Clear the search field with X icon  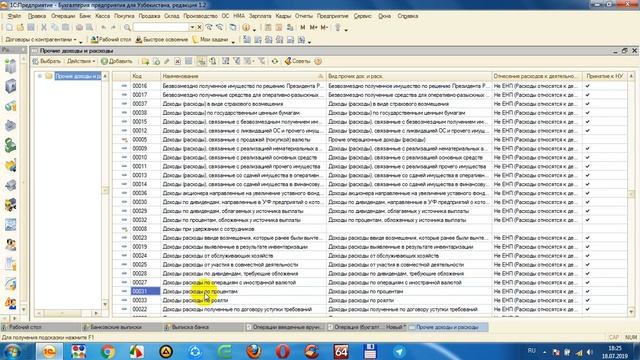point(199,27)
